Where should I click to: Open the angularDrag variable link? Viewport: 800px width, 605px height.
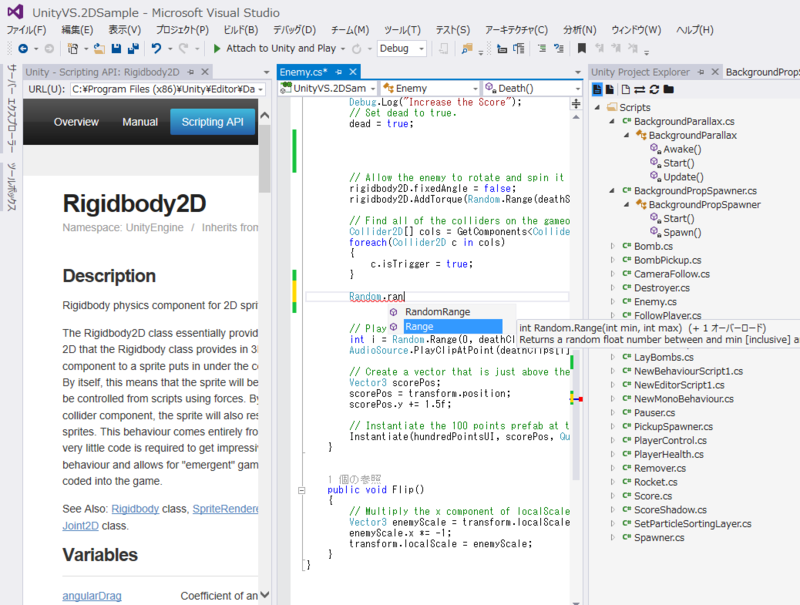[x=92, y=596]
